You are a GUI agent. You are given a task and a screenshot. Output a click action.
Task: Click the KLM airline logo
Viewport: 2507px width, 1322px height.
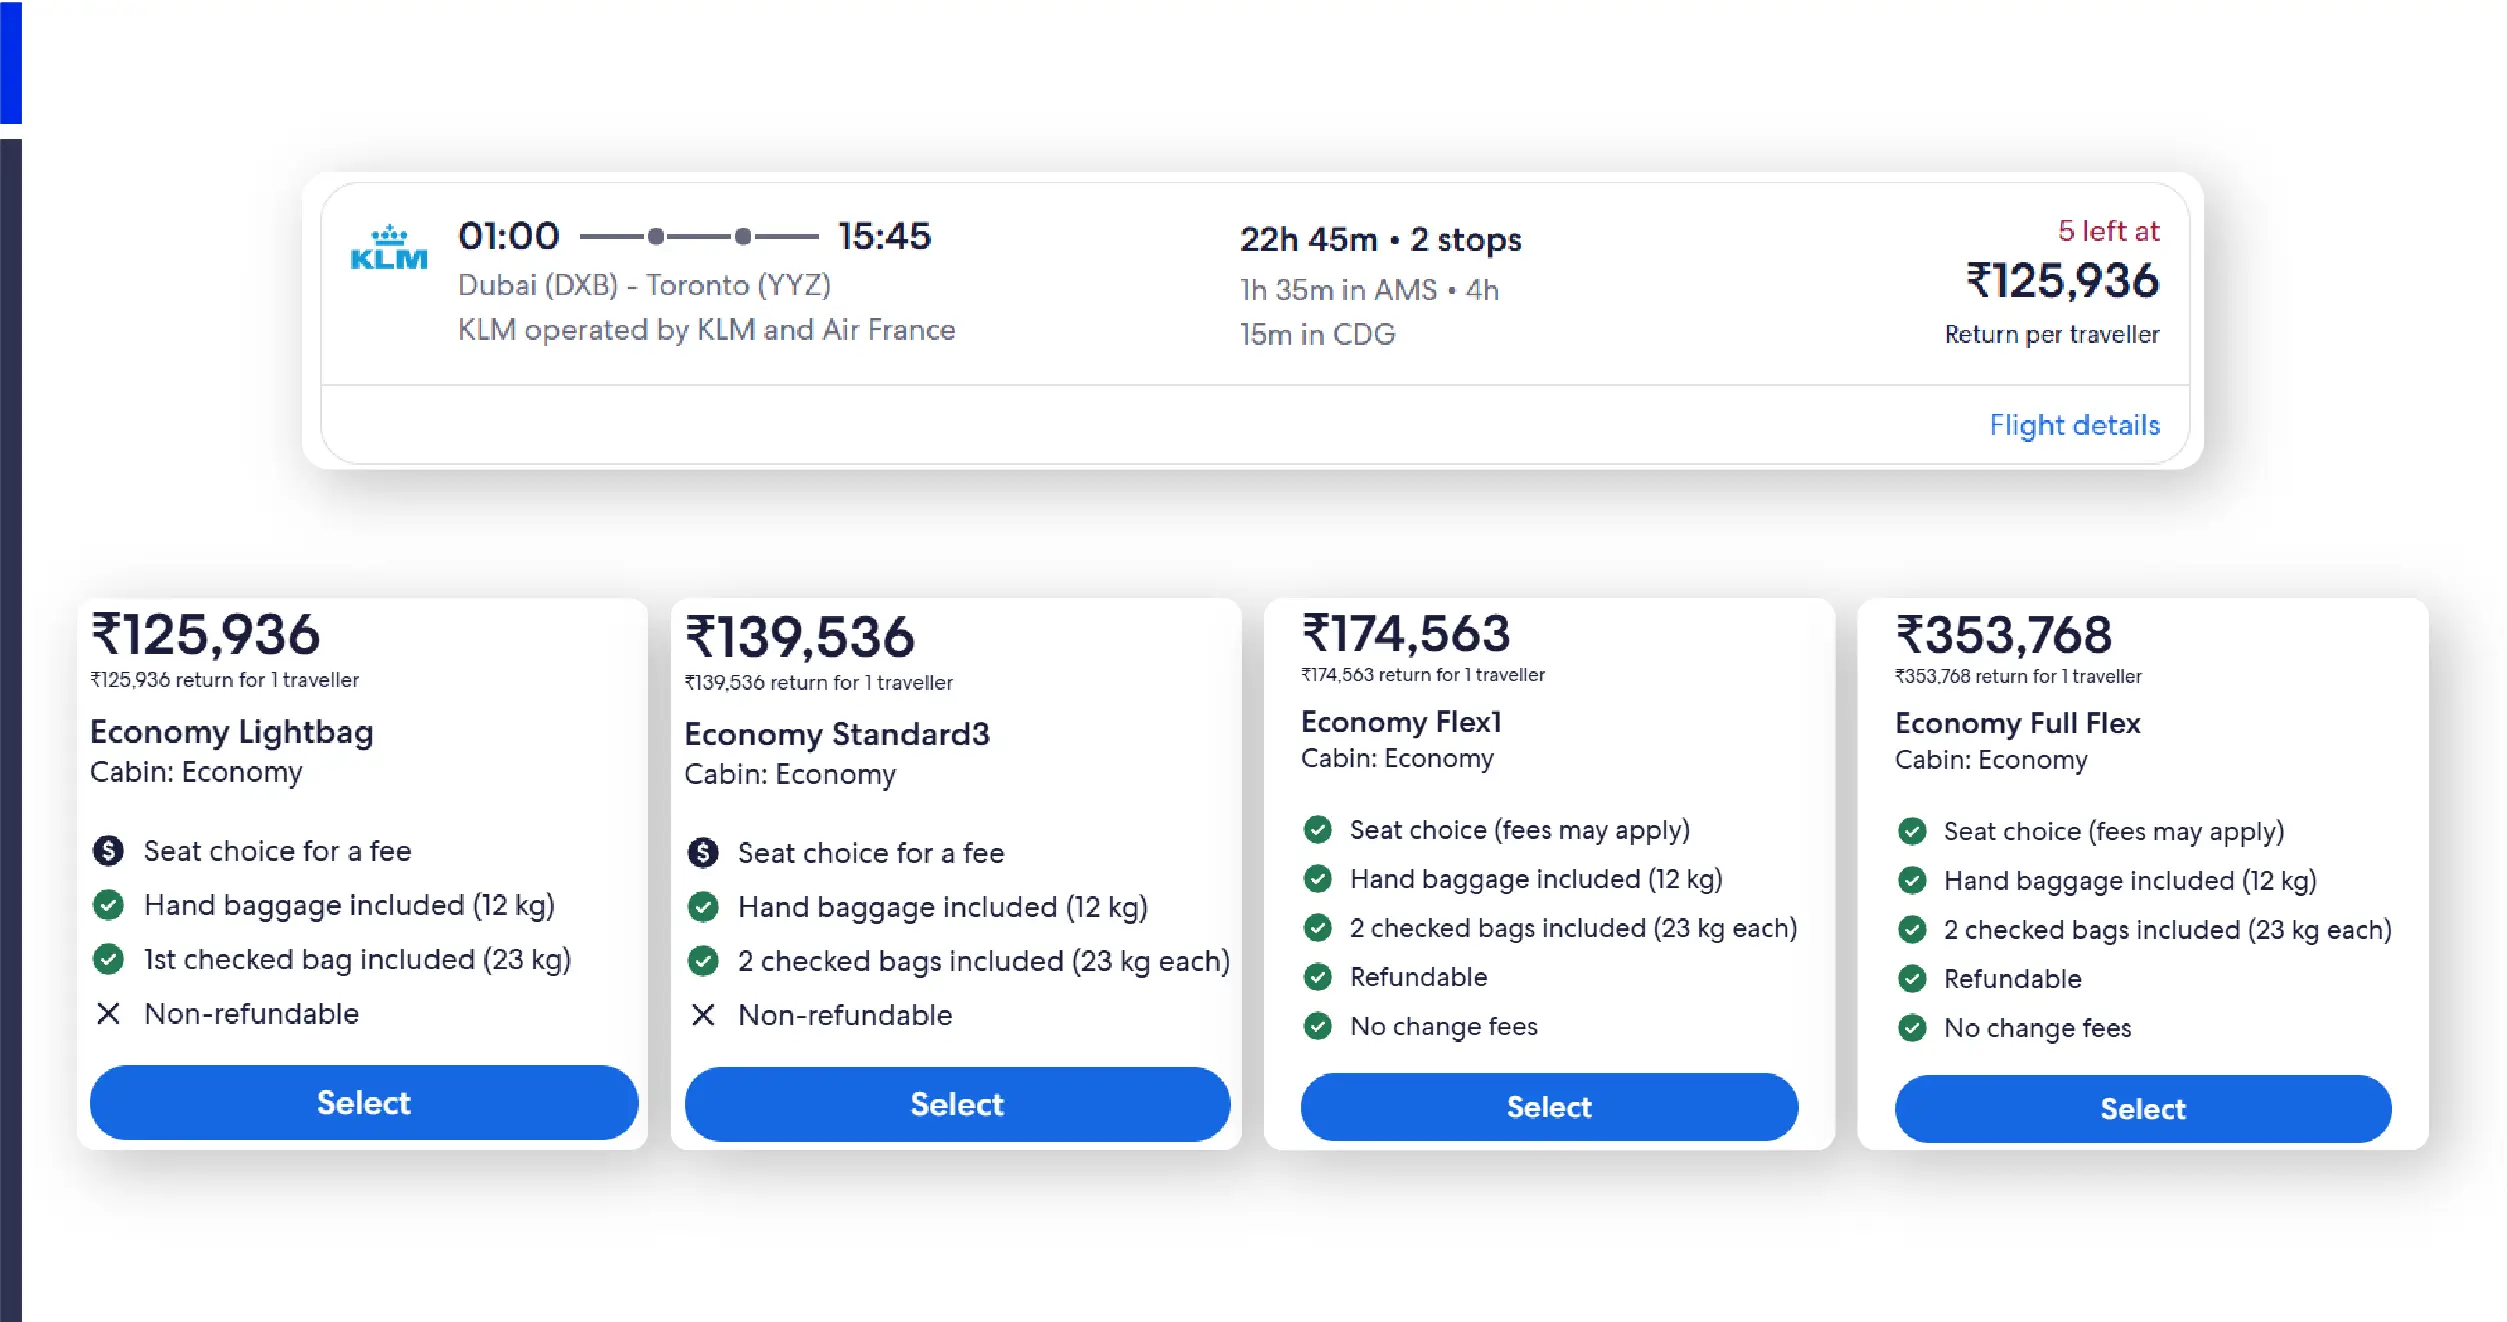pyautogui.click(x=389, y=248)
